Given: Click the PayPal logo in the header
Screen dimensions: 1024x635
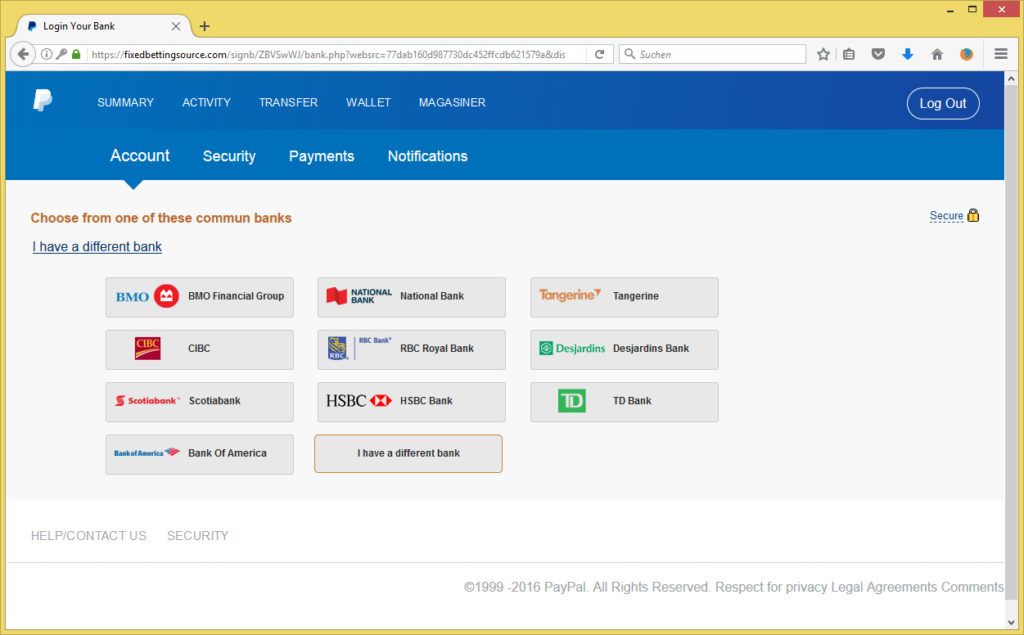Looking at the screenshot, I should [42, 101].
